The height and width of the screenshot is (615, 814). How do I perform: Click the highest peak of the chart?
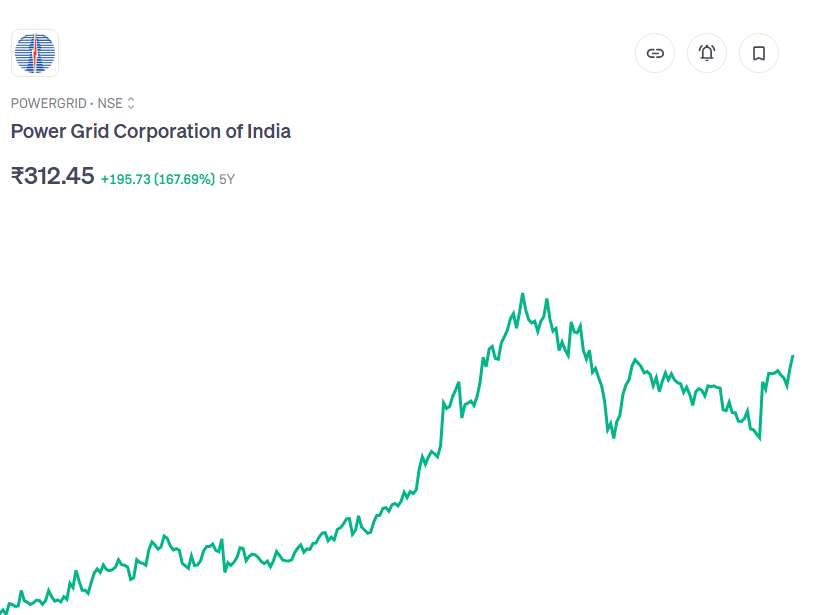coord(522,295)
